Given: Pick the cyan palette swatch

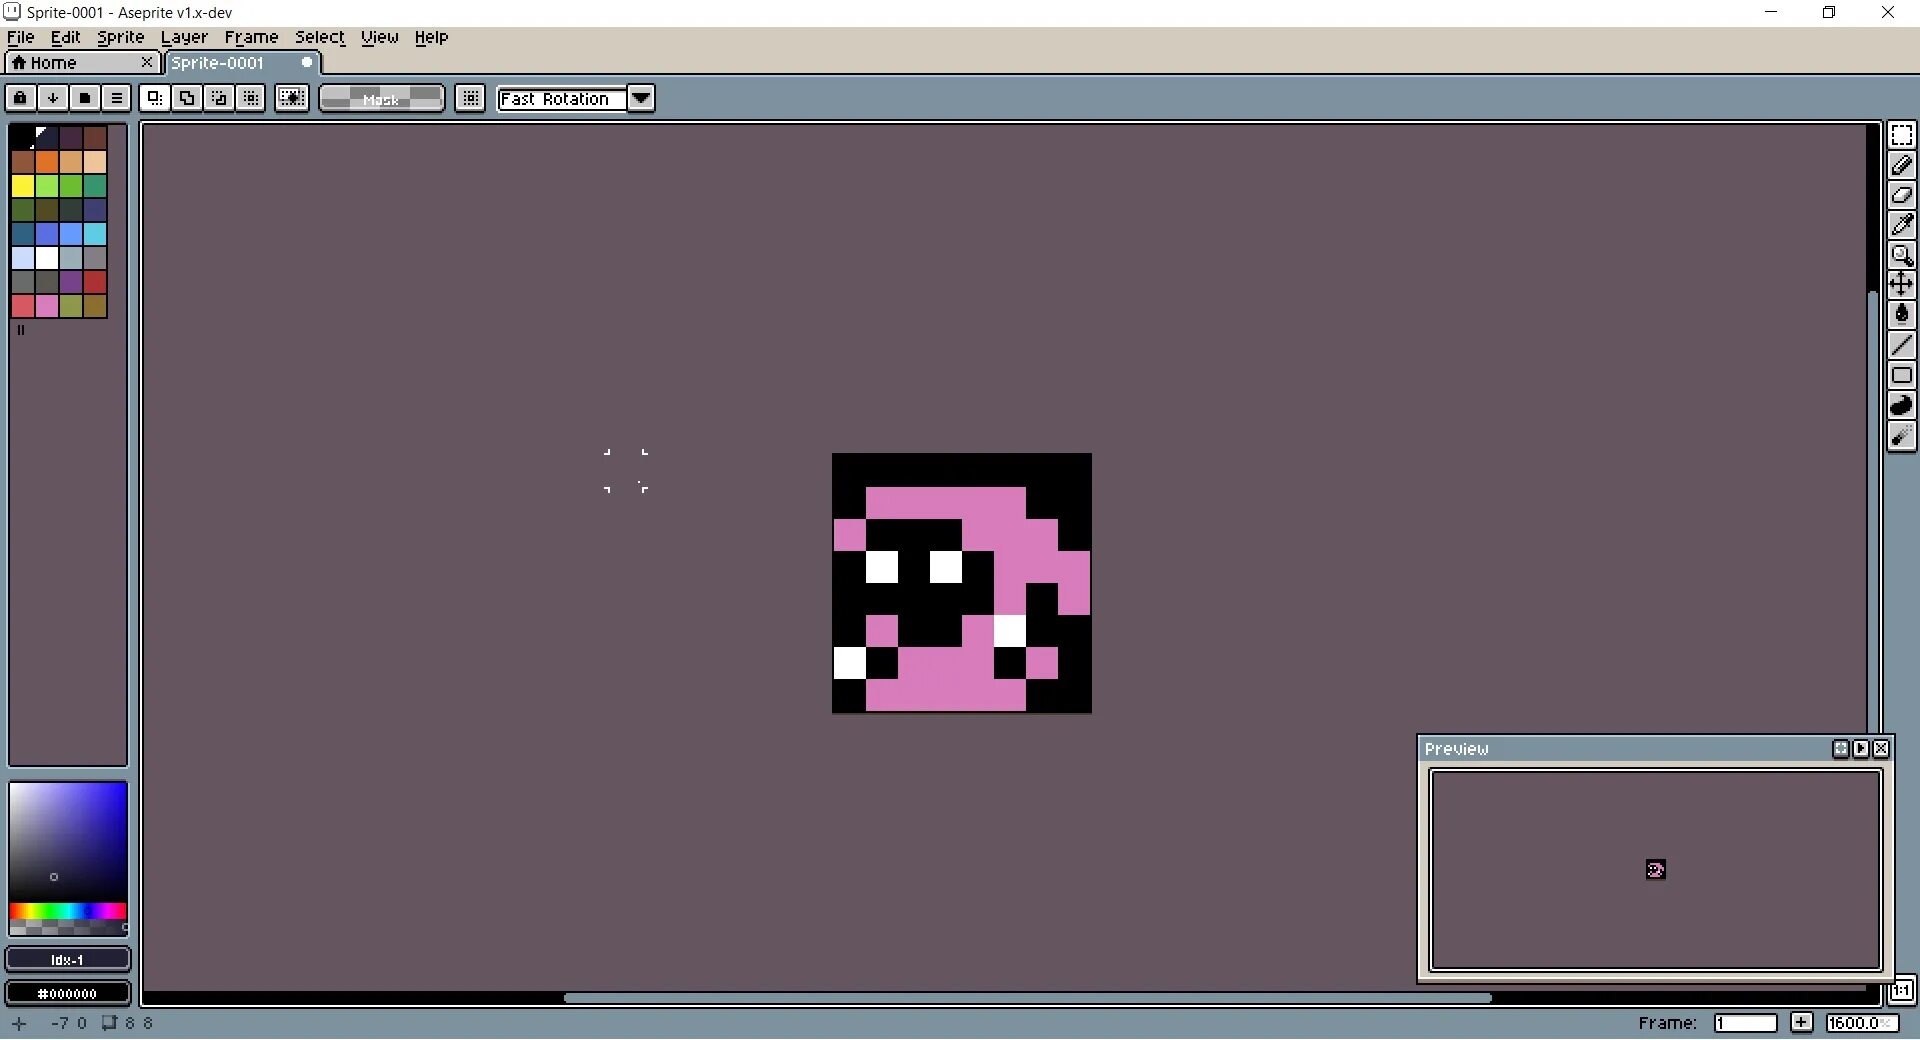Looking at the screenshot, I should (95, 233).
